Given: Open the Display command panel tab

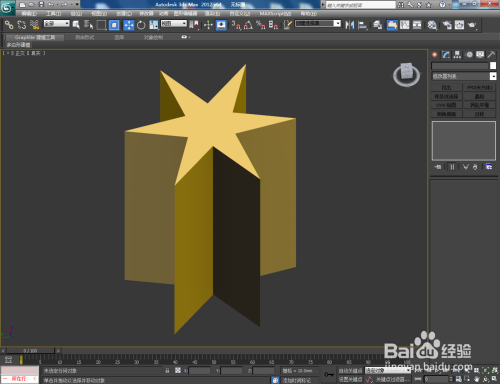Looking at the screenshot, I should (x=480, y=55).
